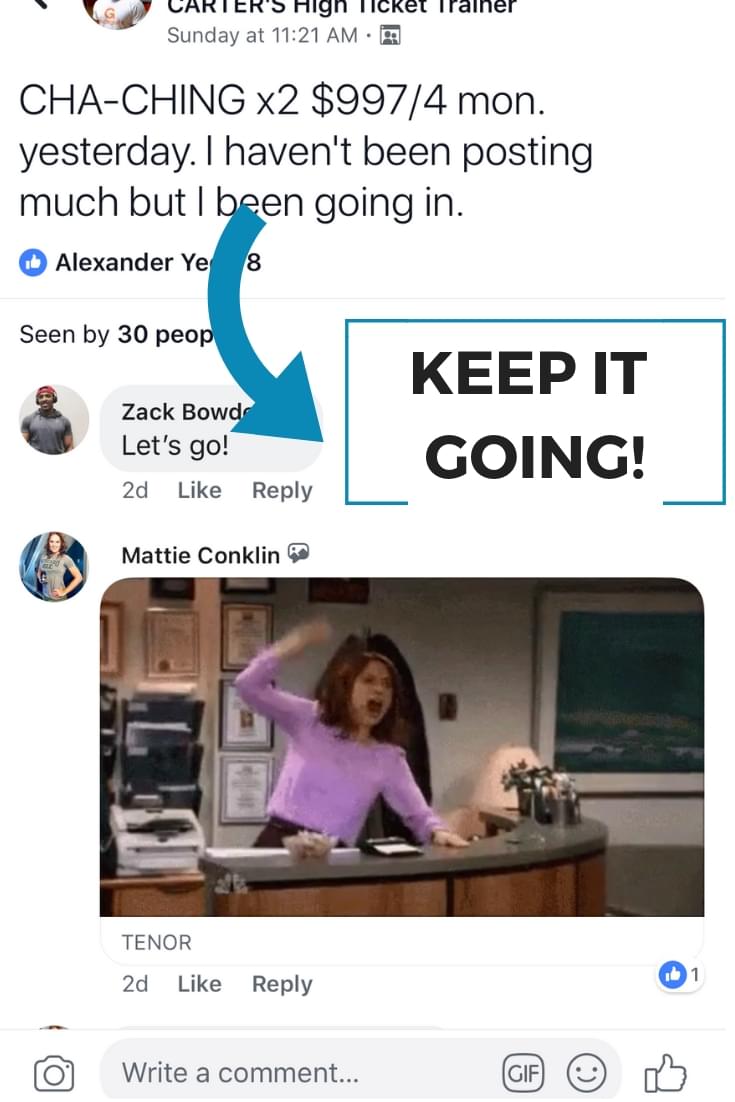Tap the chat bubble badge beside Mattie Conklin
The width and height of the screenshot is (735, 1102).
299,554
